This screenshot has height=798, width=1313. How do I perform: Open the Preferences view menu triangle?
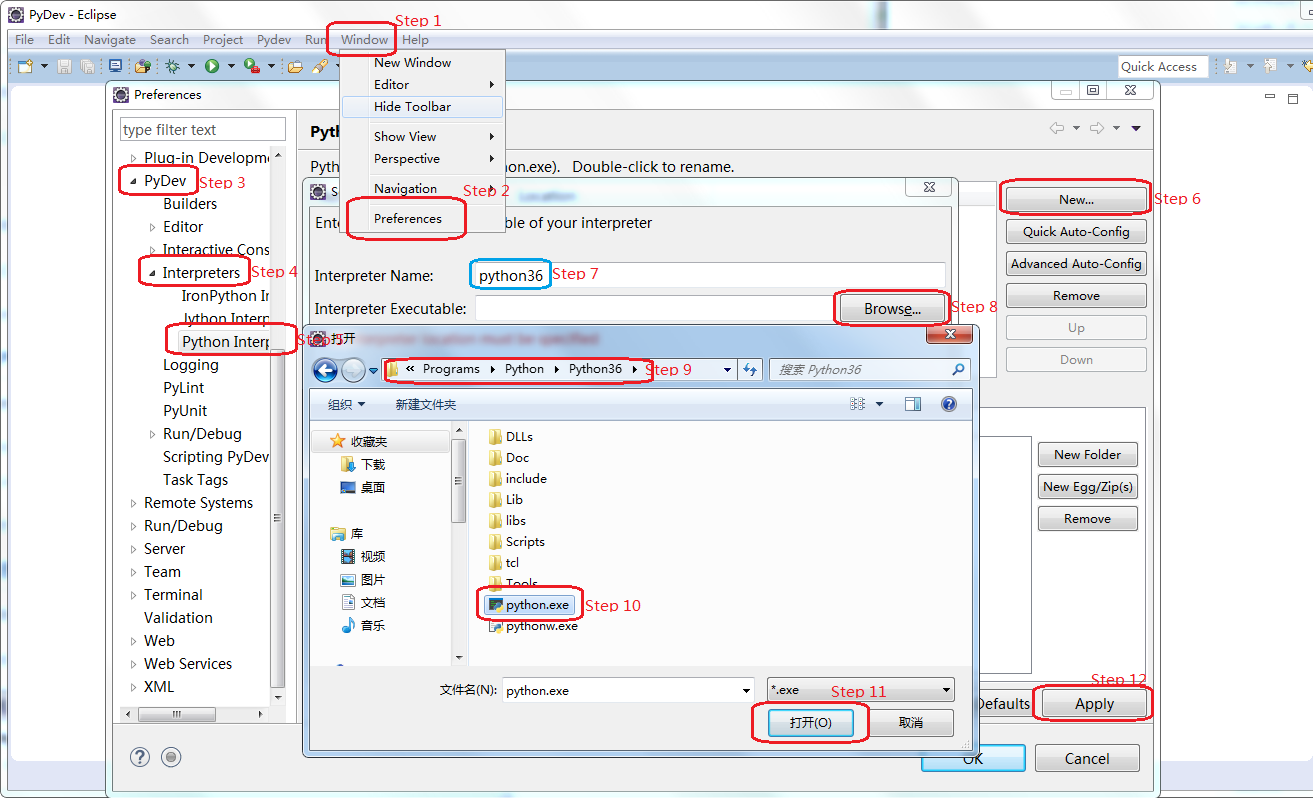pyautogui.click(x=1136, y=129)
